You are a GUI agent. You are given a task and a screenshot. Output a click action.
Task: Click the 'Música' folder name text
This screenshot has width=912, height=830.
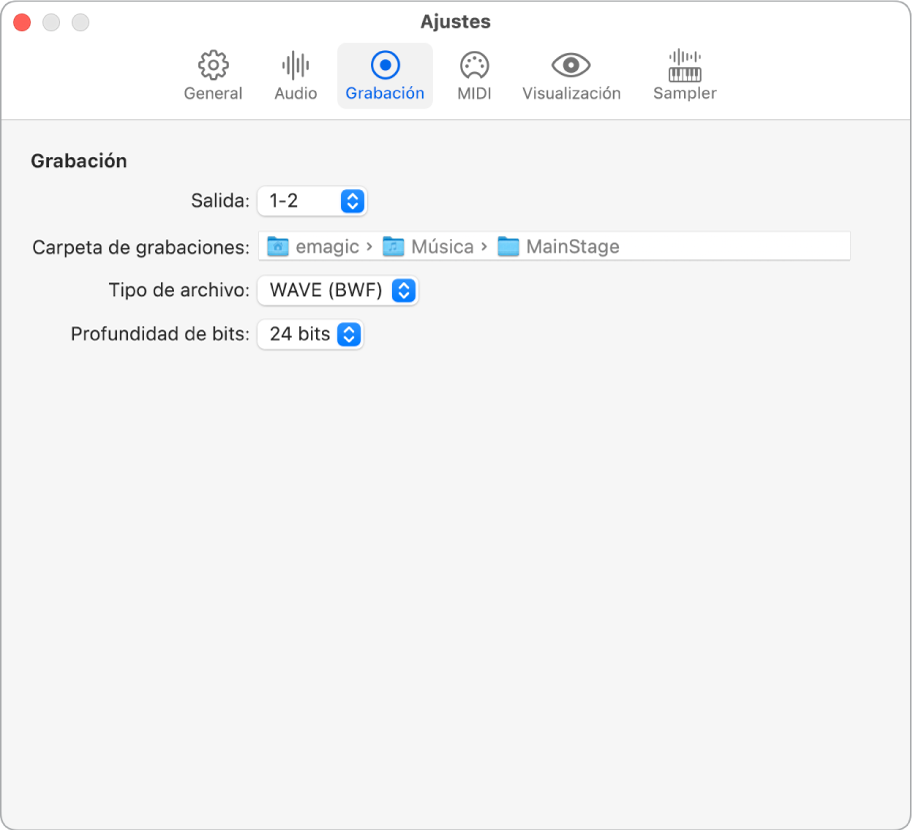point(443,247)
